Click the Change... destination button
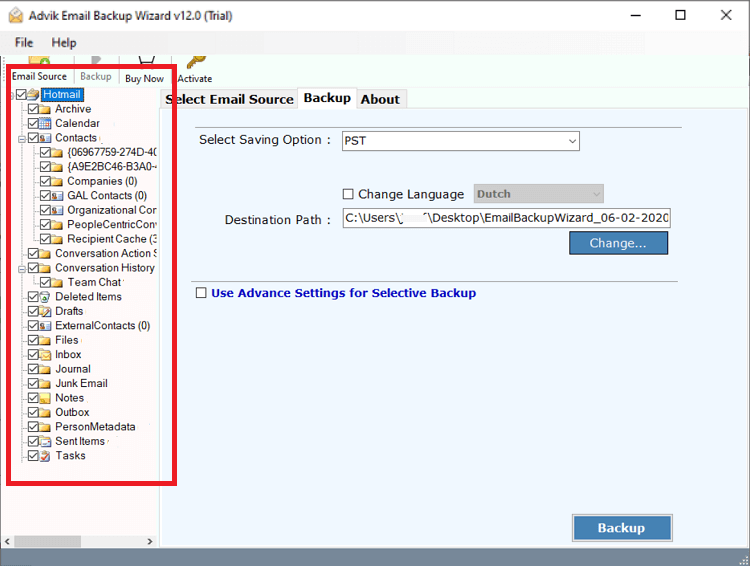The width and height of the screenshot is (750, 566). coord(618,243)
